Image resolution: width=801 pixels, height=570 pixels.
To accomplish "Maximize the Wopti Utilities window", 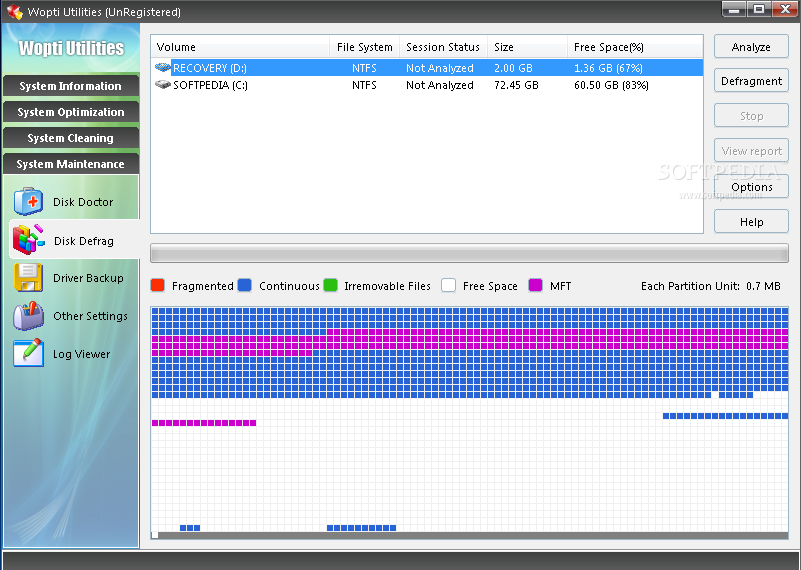I will click(x=759, y=9).
